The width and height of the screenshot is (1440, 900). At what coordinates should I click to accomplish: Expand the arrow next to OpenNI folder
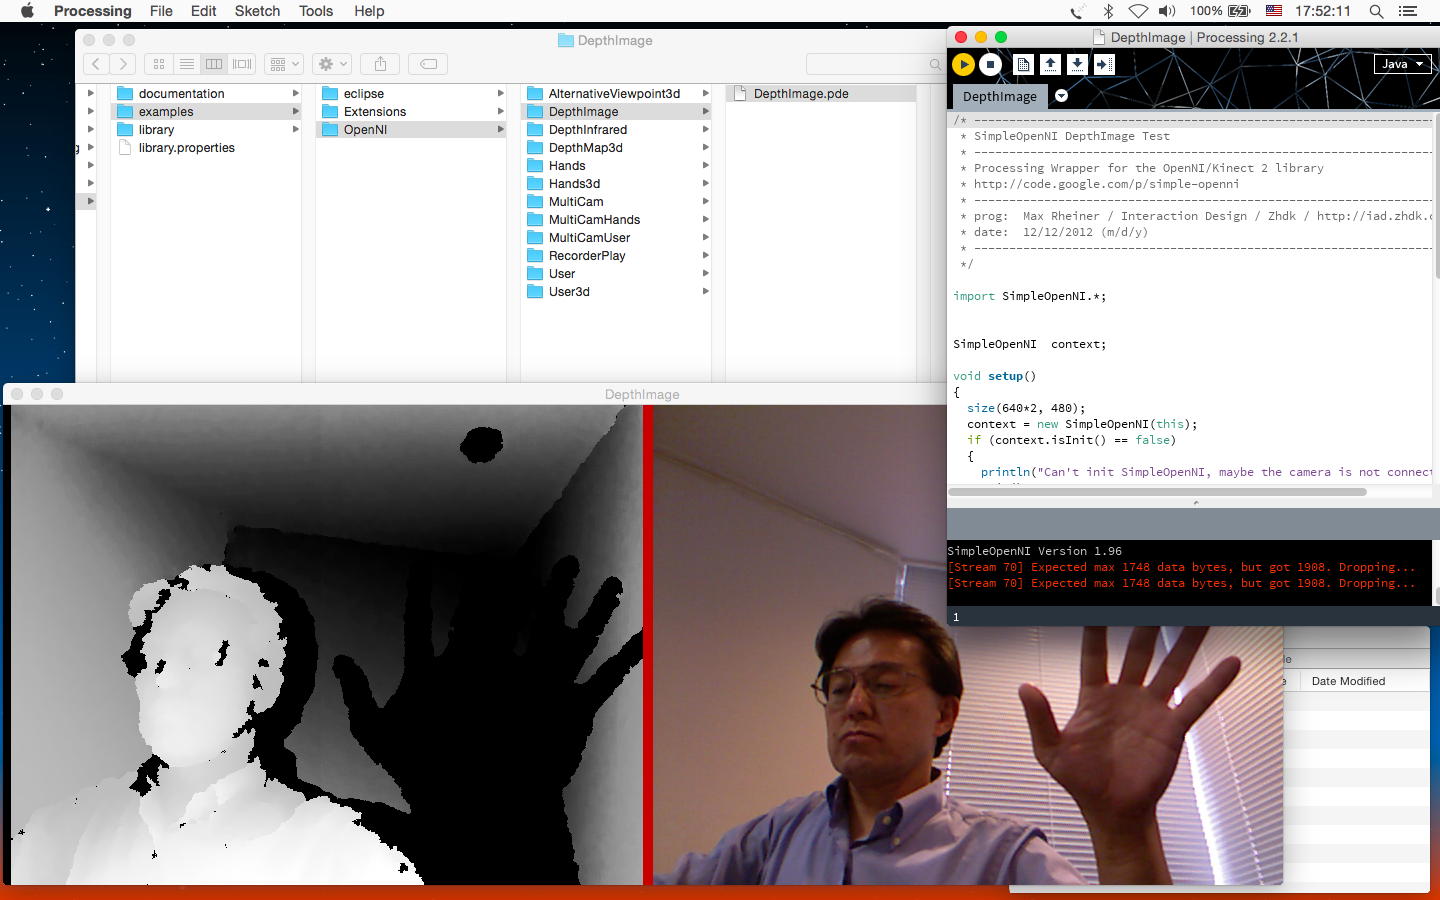(500, 130)
